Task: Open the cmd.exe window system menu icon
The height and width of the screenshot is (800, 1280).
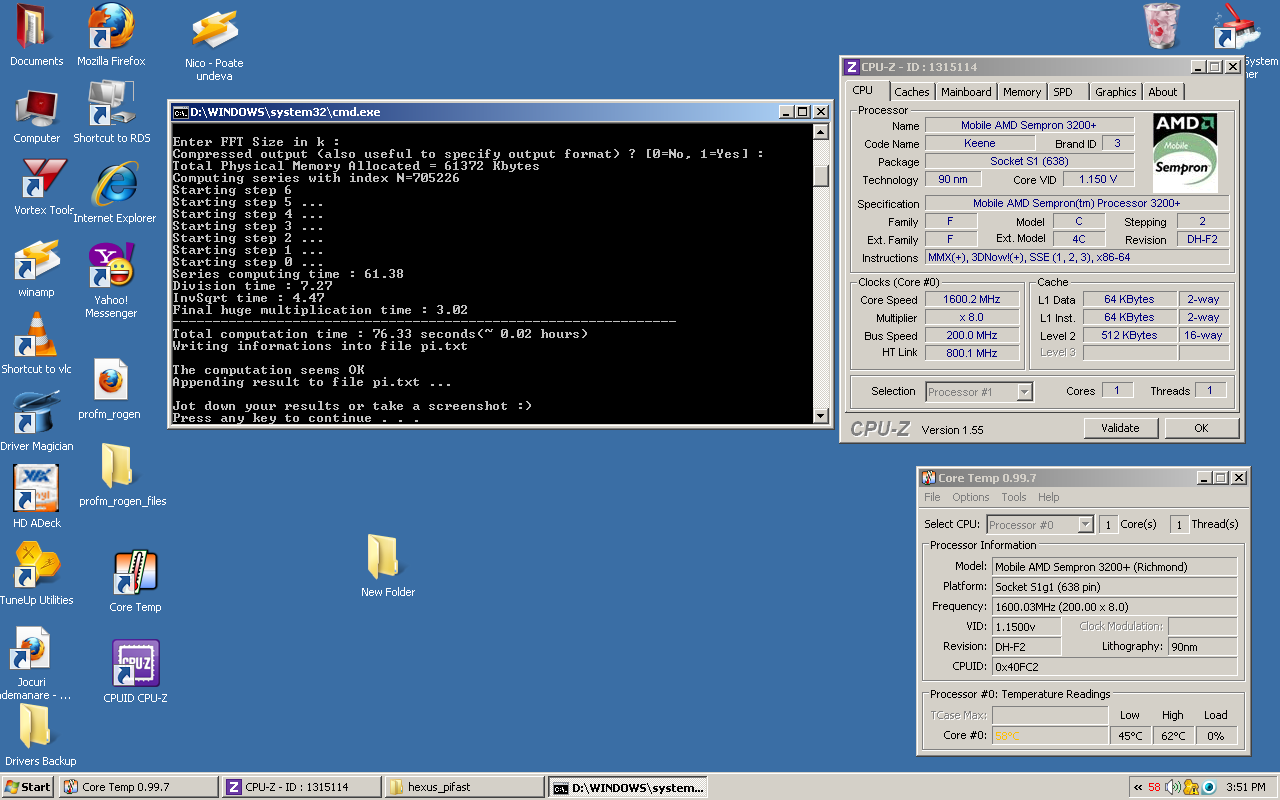Action: pos(180,112)
